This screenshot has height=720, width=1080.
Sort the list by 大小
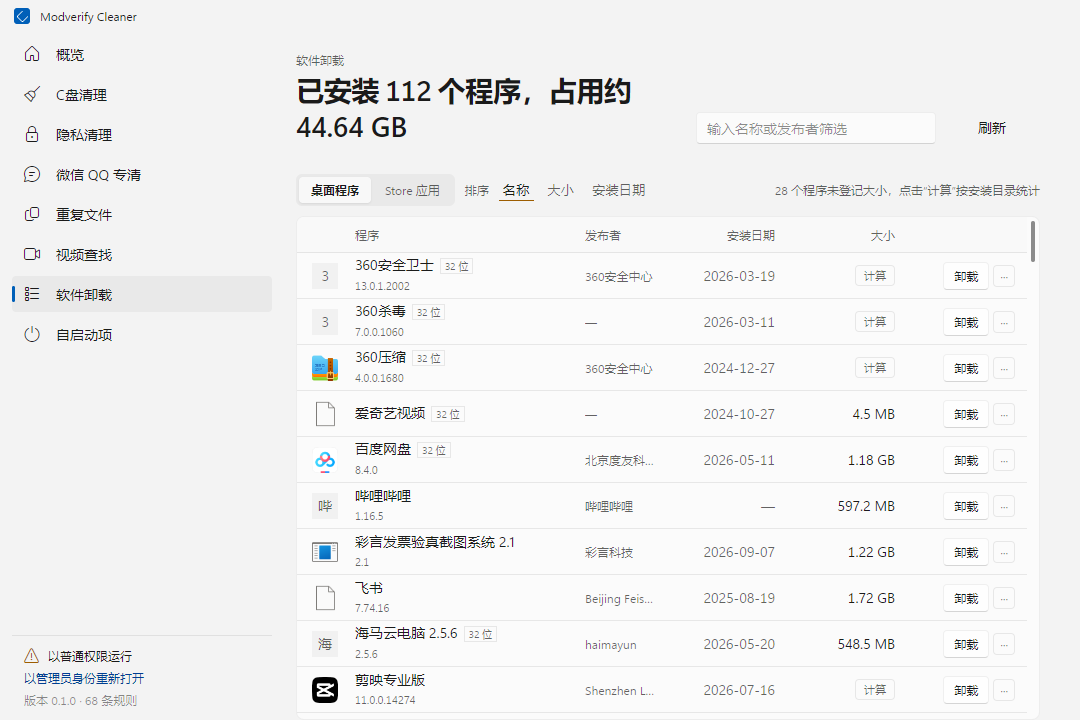click(x=560, y=190)
